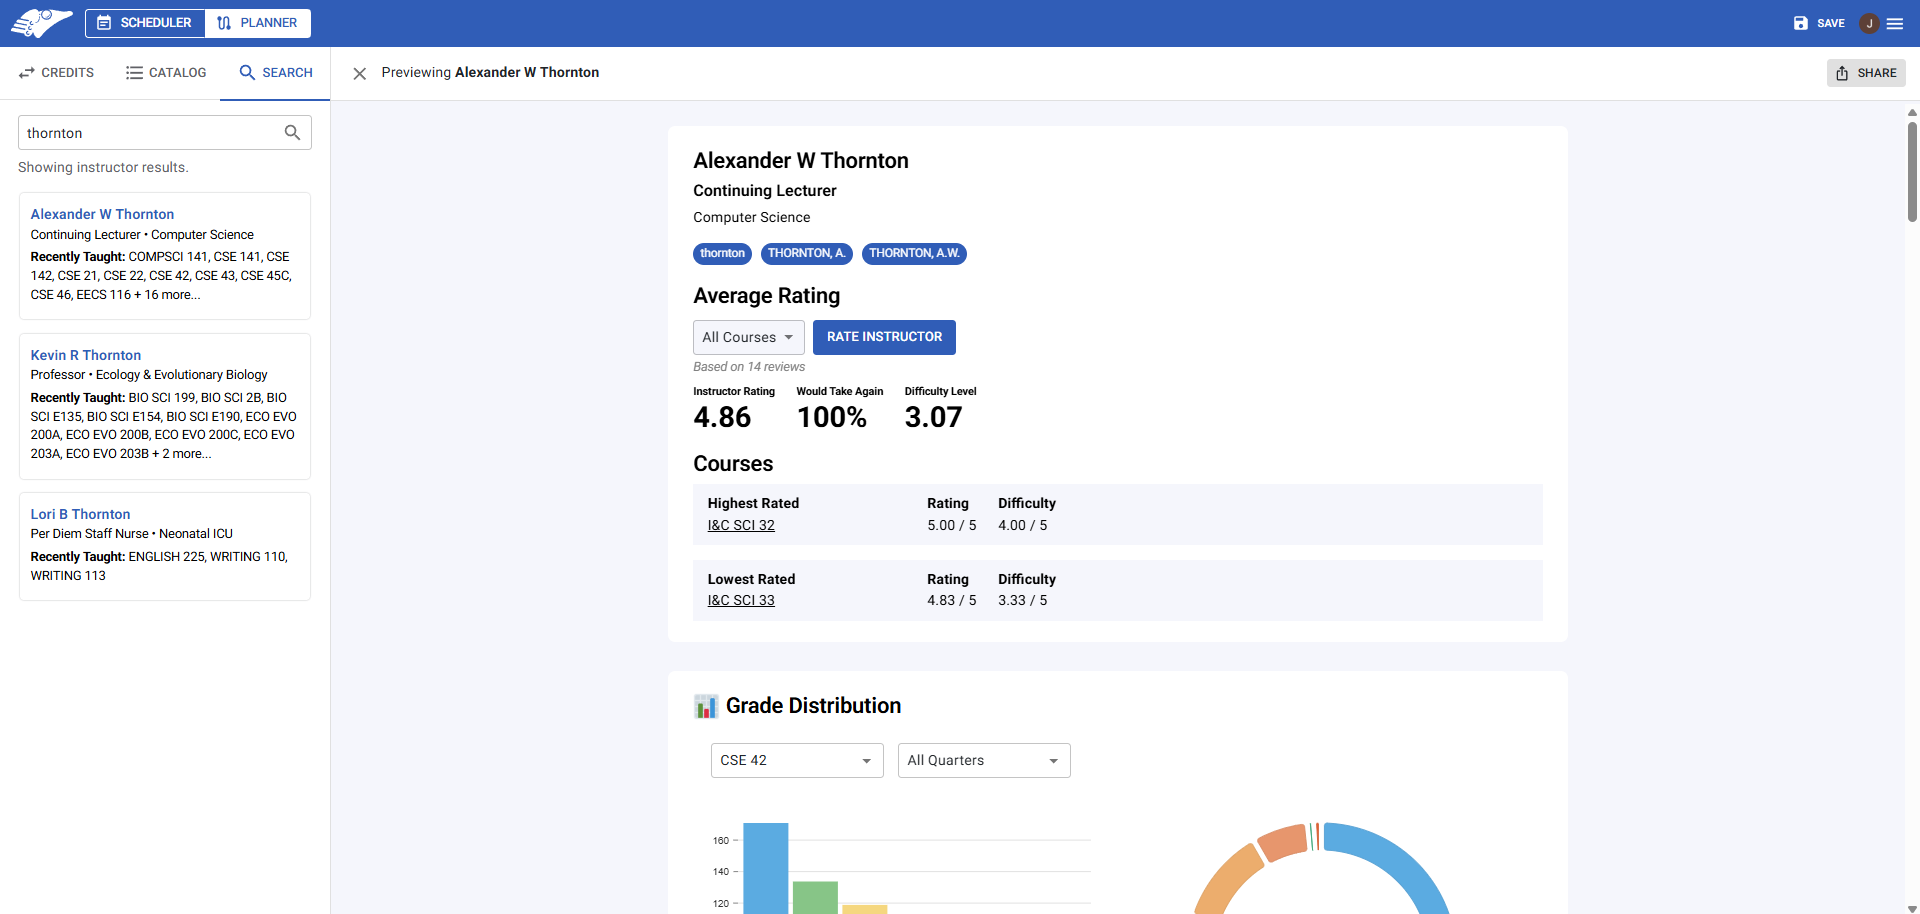Expand the All Quarters dropdown
This screenshot has height=914, width=1920.
[983, 760]
